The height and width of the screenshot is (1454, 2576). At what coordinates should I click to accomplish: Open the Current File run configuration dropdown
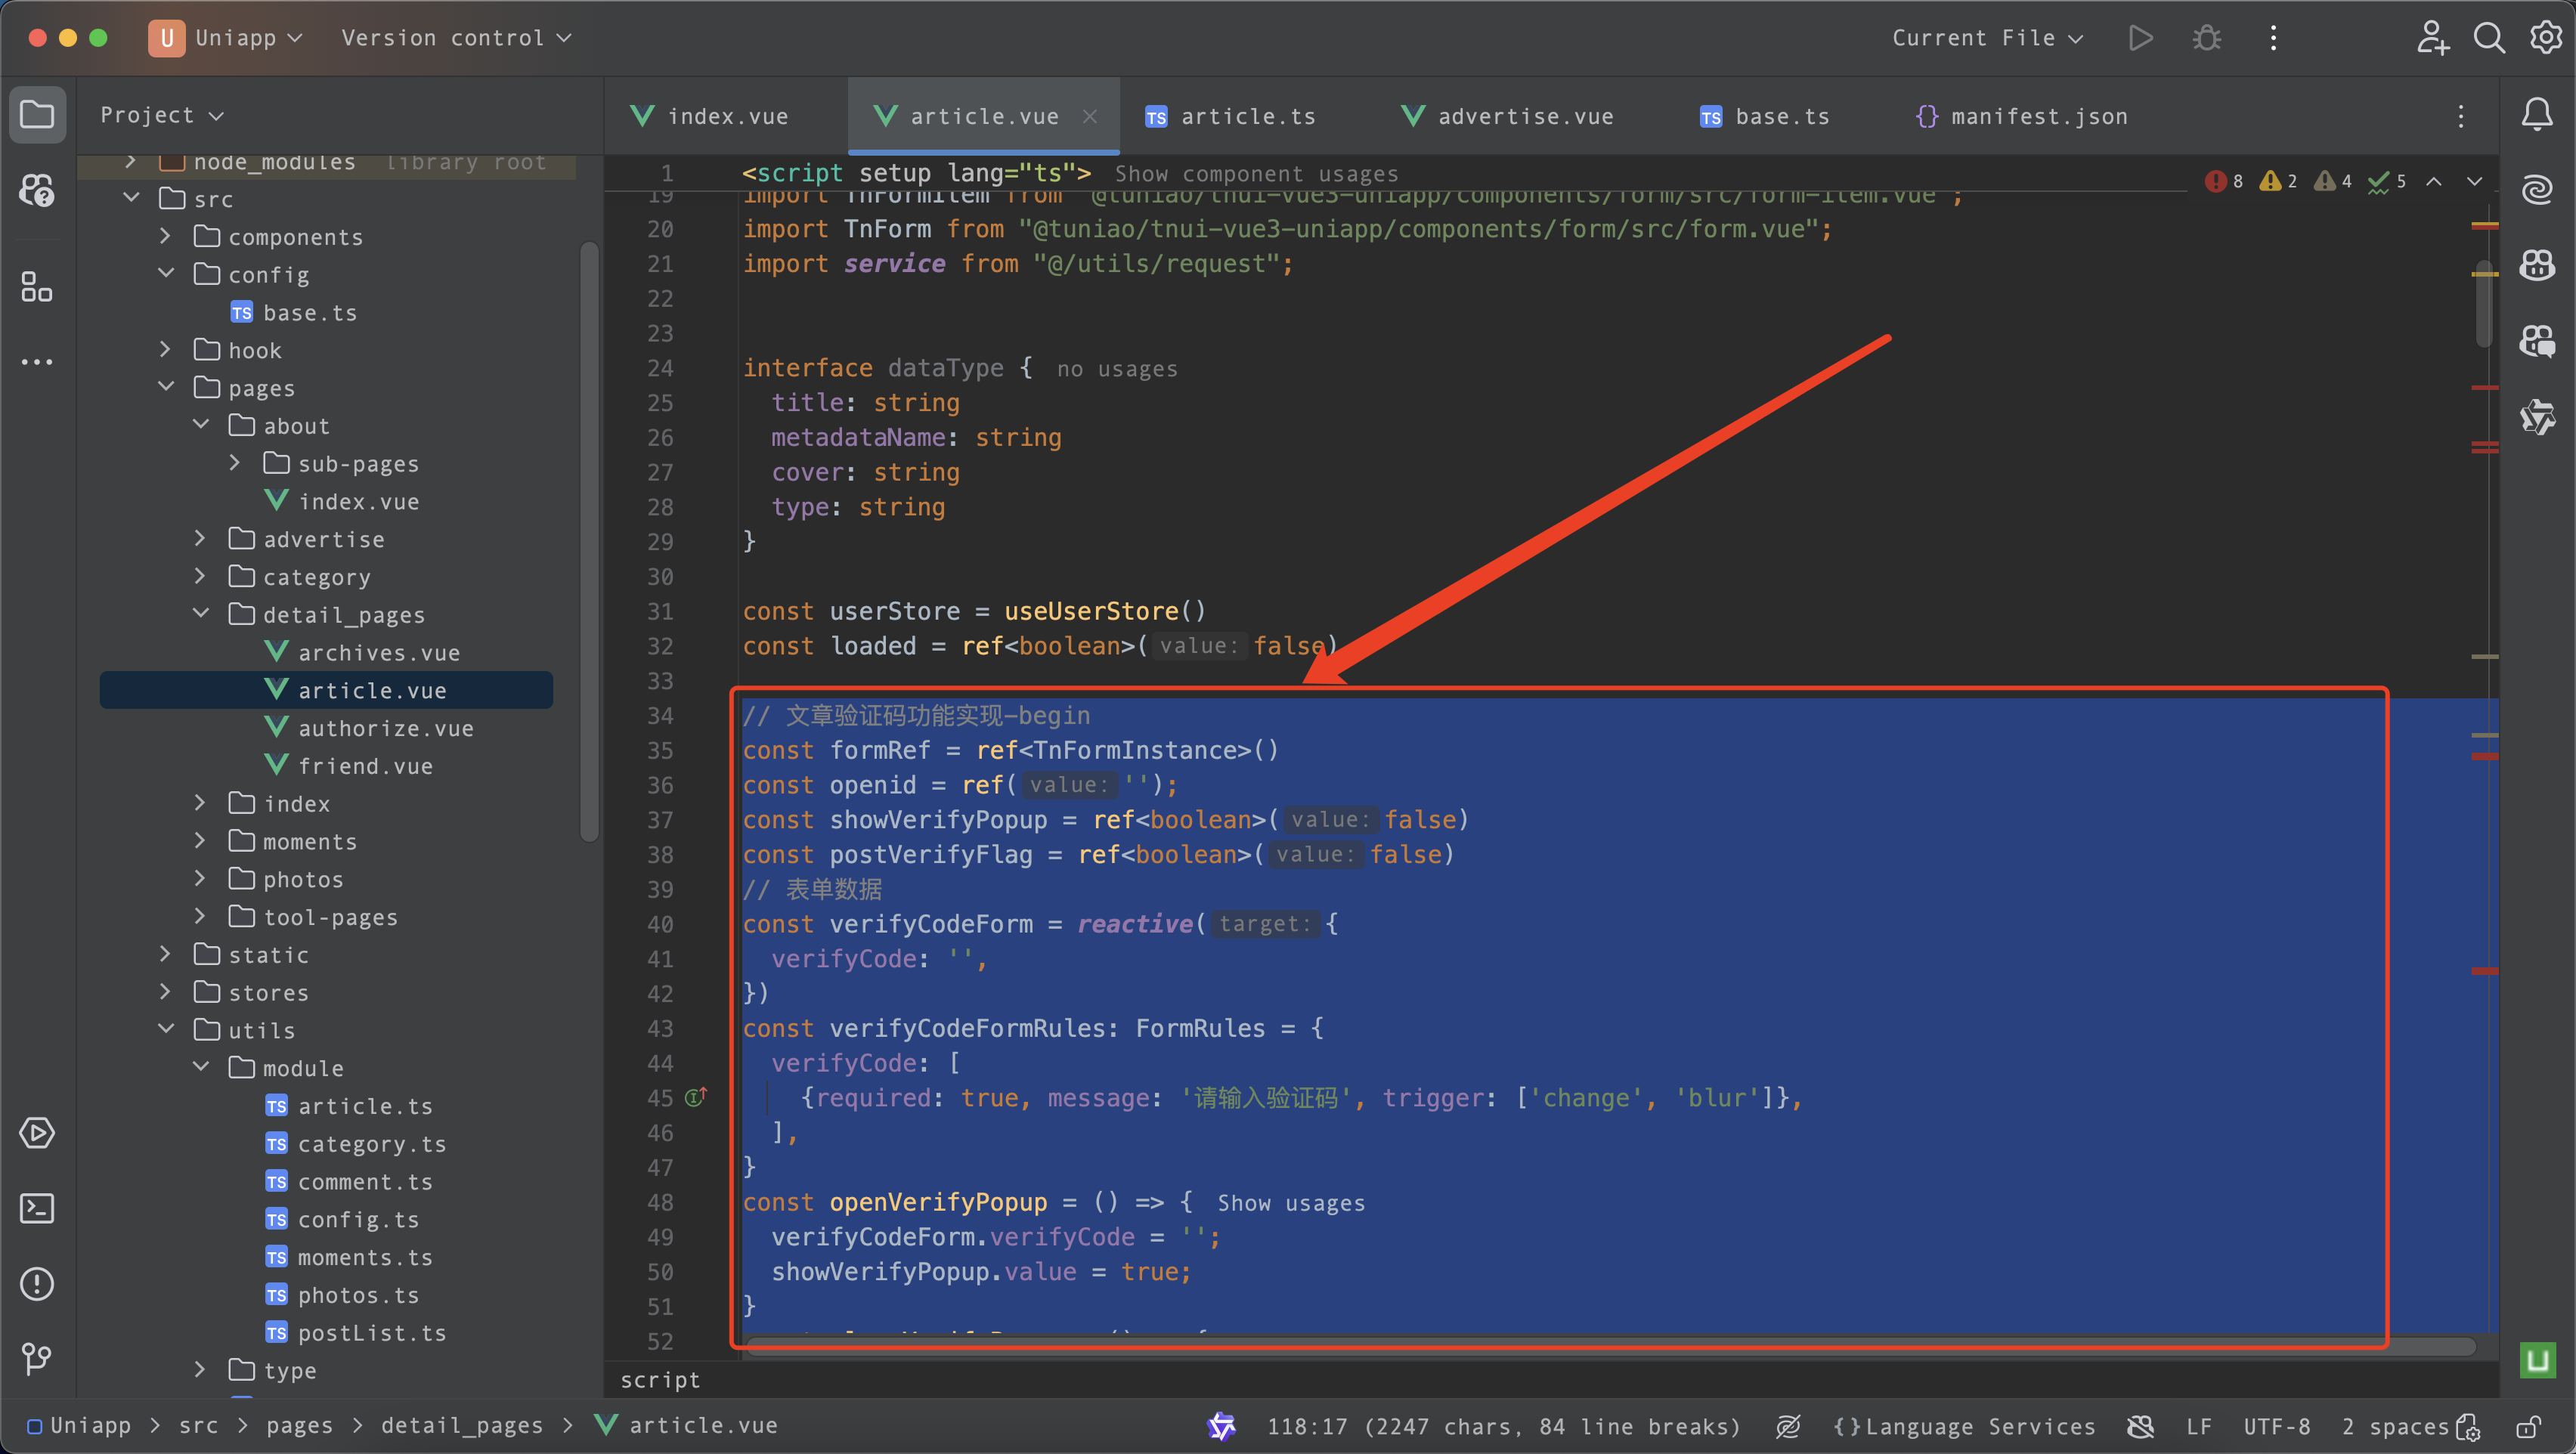[1986, 38]
